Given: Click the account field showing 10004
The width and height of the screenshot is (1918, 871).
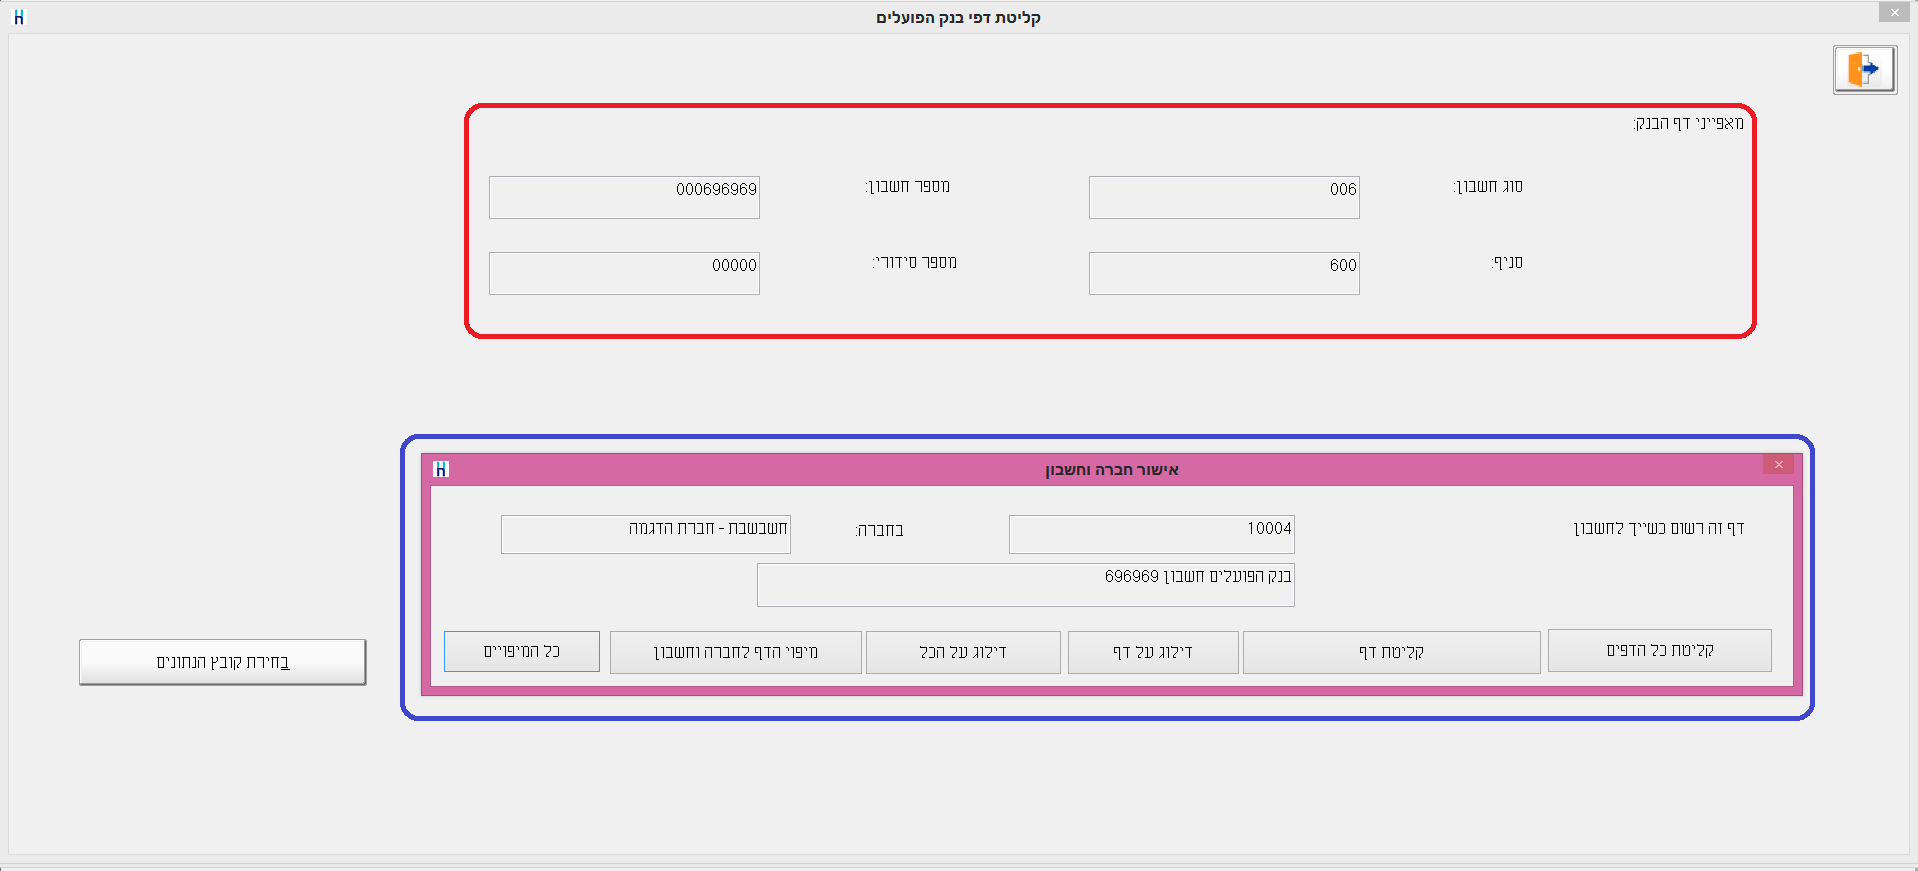Looking at the screenshot, I should 1152,534.
